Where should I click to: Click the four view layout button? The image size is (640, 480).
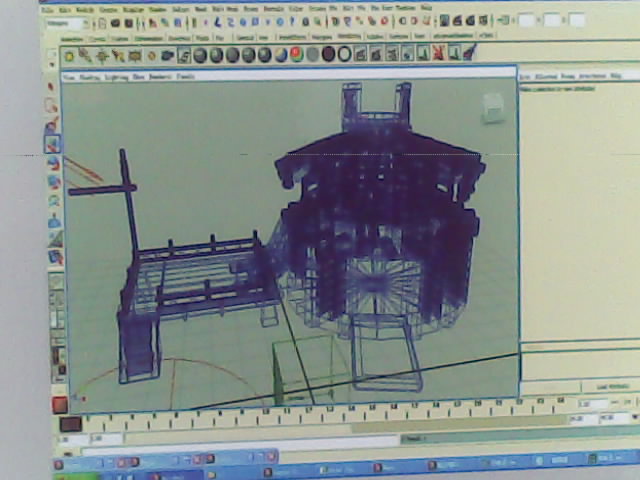coord(57,300)
